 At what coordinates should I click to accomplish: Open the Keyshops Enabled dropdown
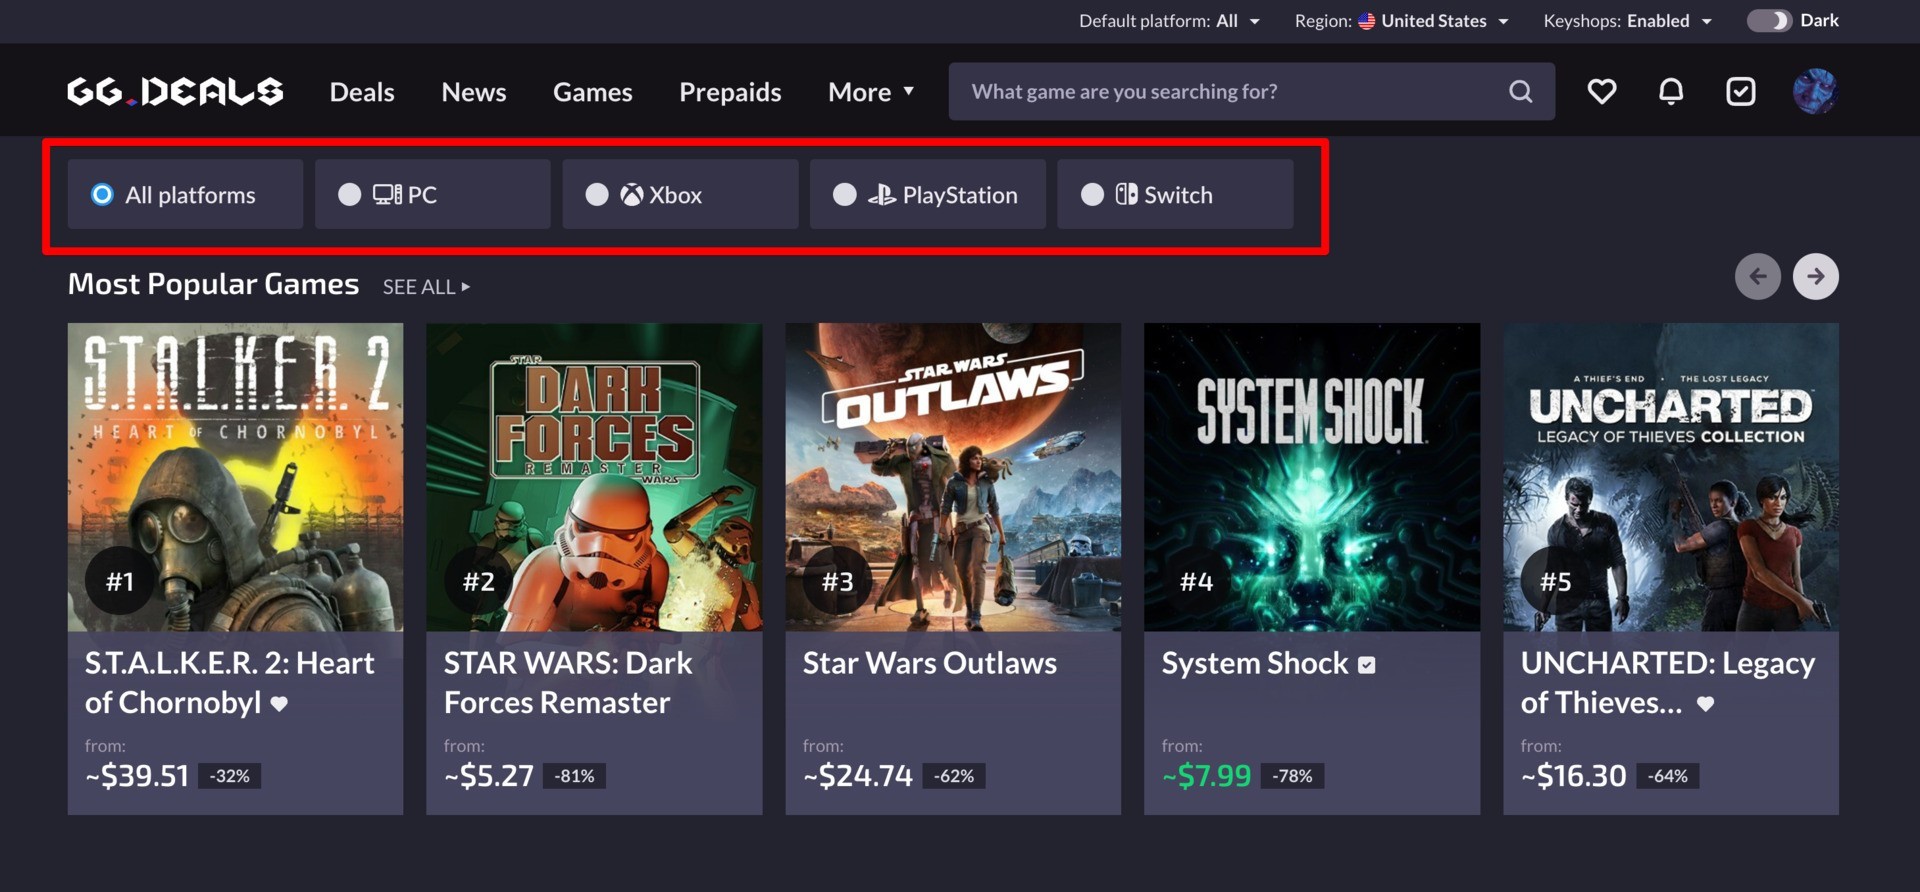(x=1628, y=21)
